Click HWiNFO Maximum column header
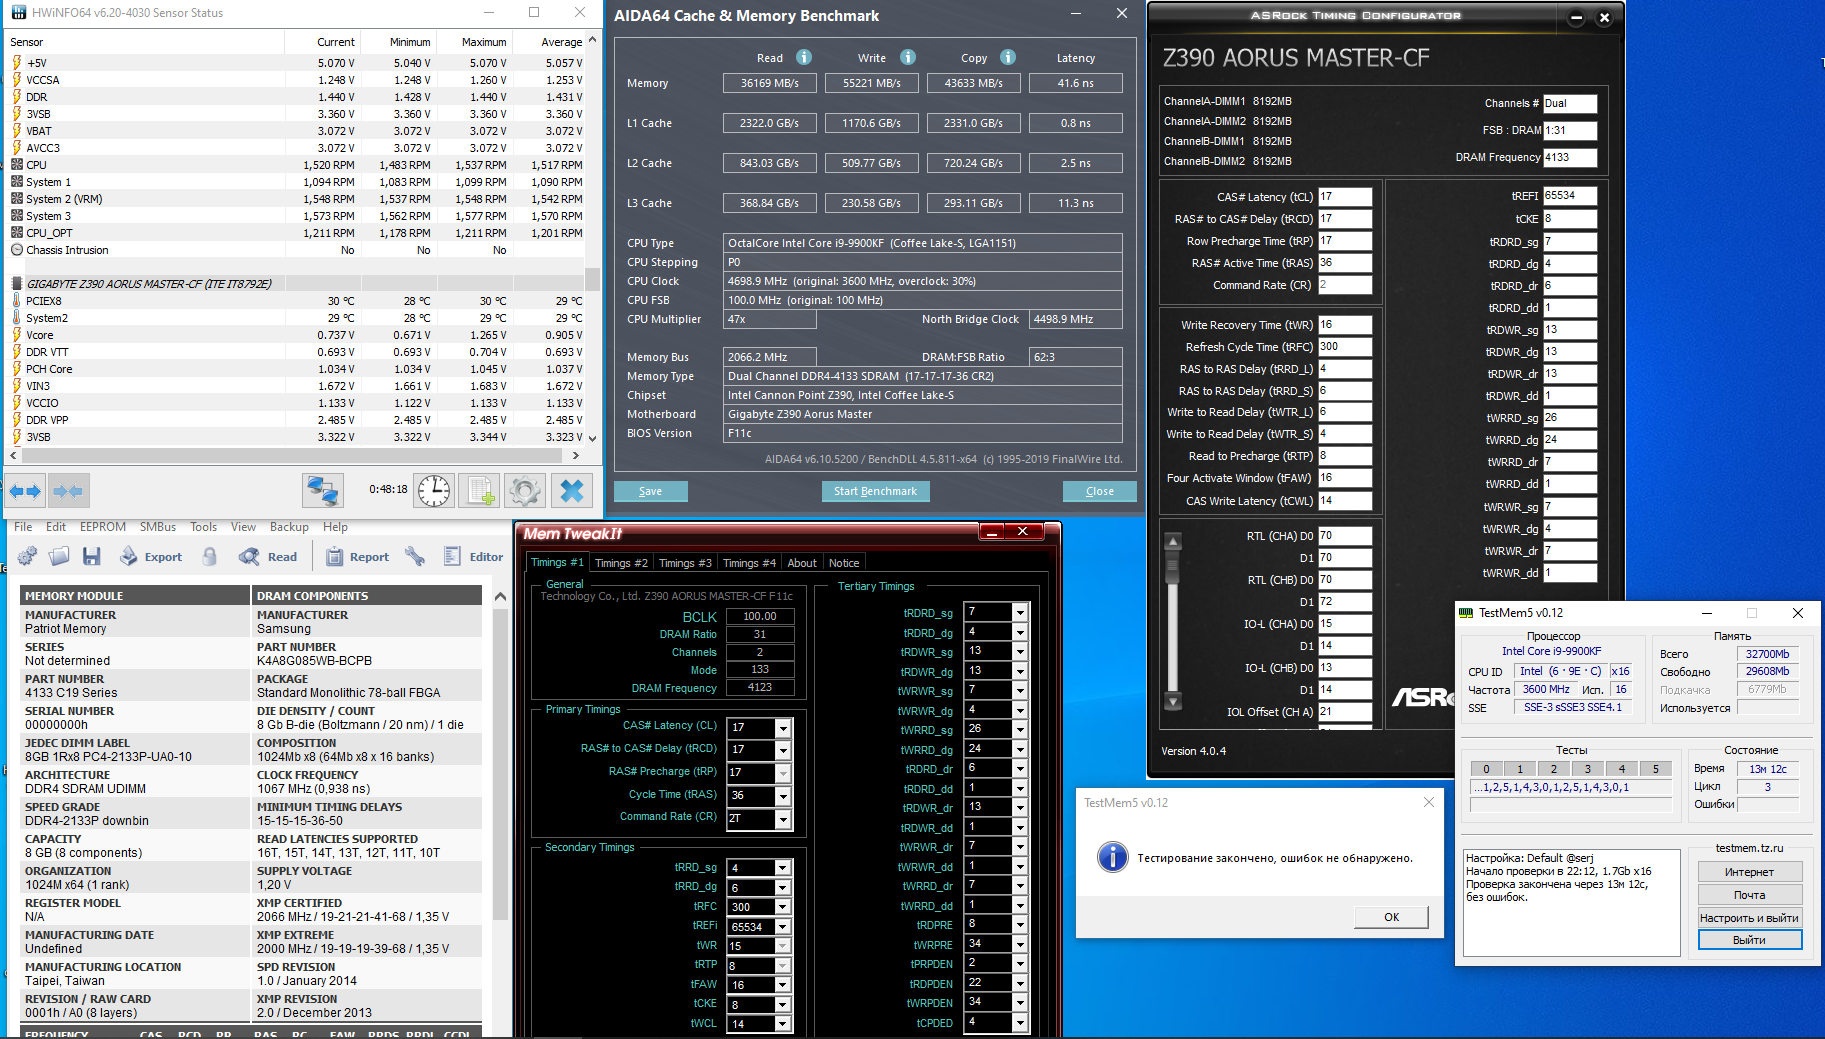1825x1039 pixels. point(475,42)
